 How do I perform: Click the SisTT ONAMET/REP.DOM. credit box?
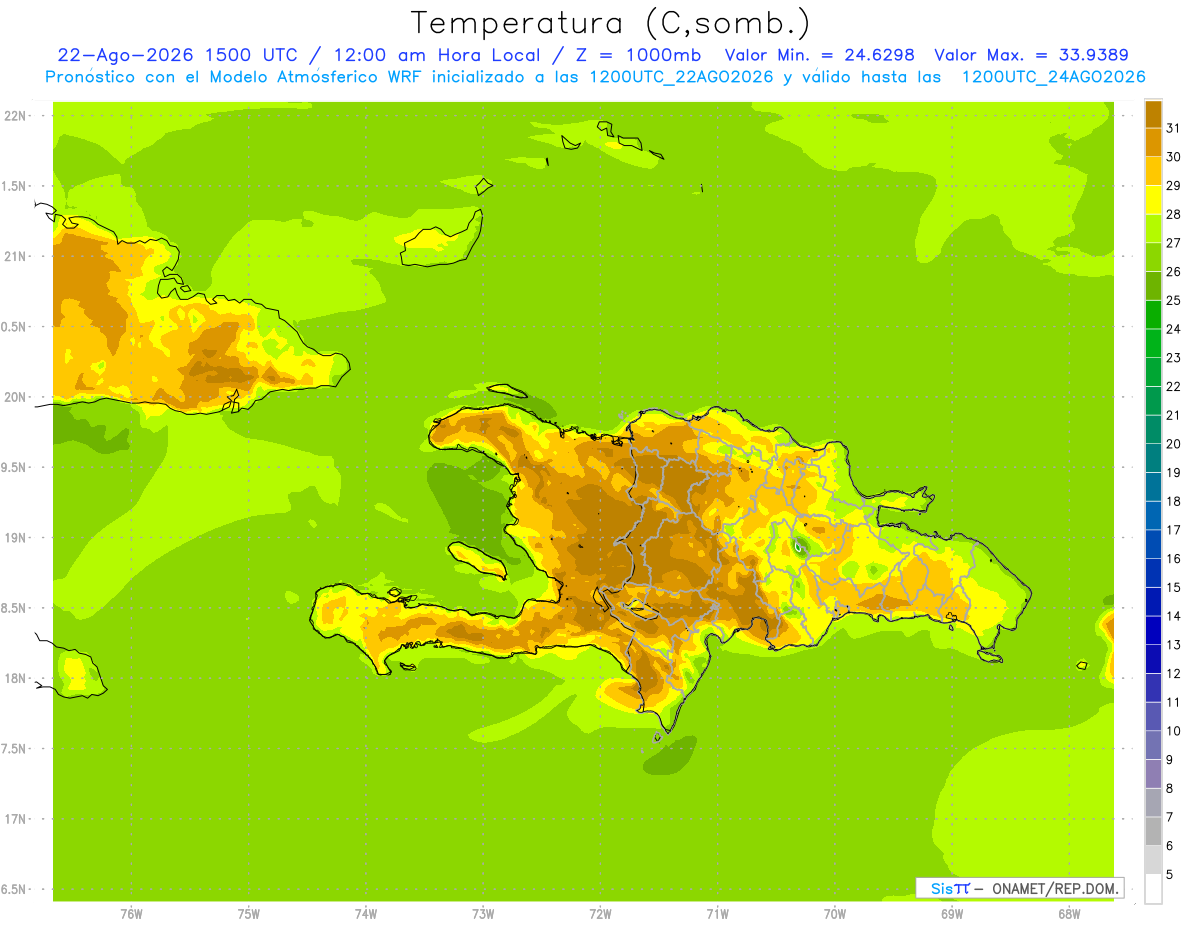tap(1020, 888)
